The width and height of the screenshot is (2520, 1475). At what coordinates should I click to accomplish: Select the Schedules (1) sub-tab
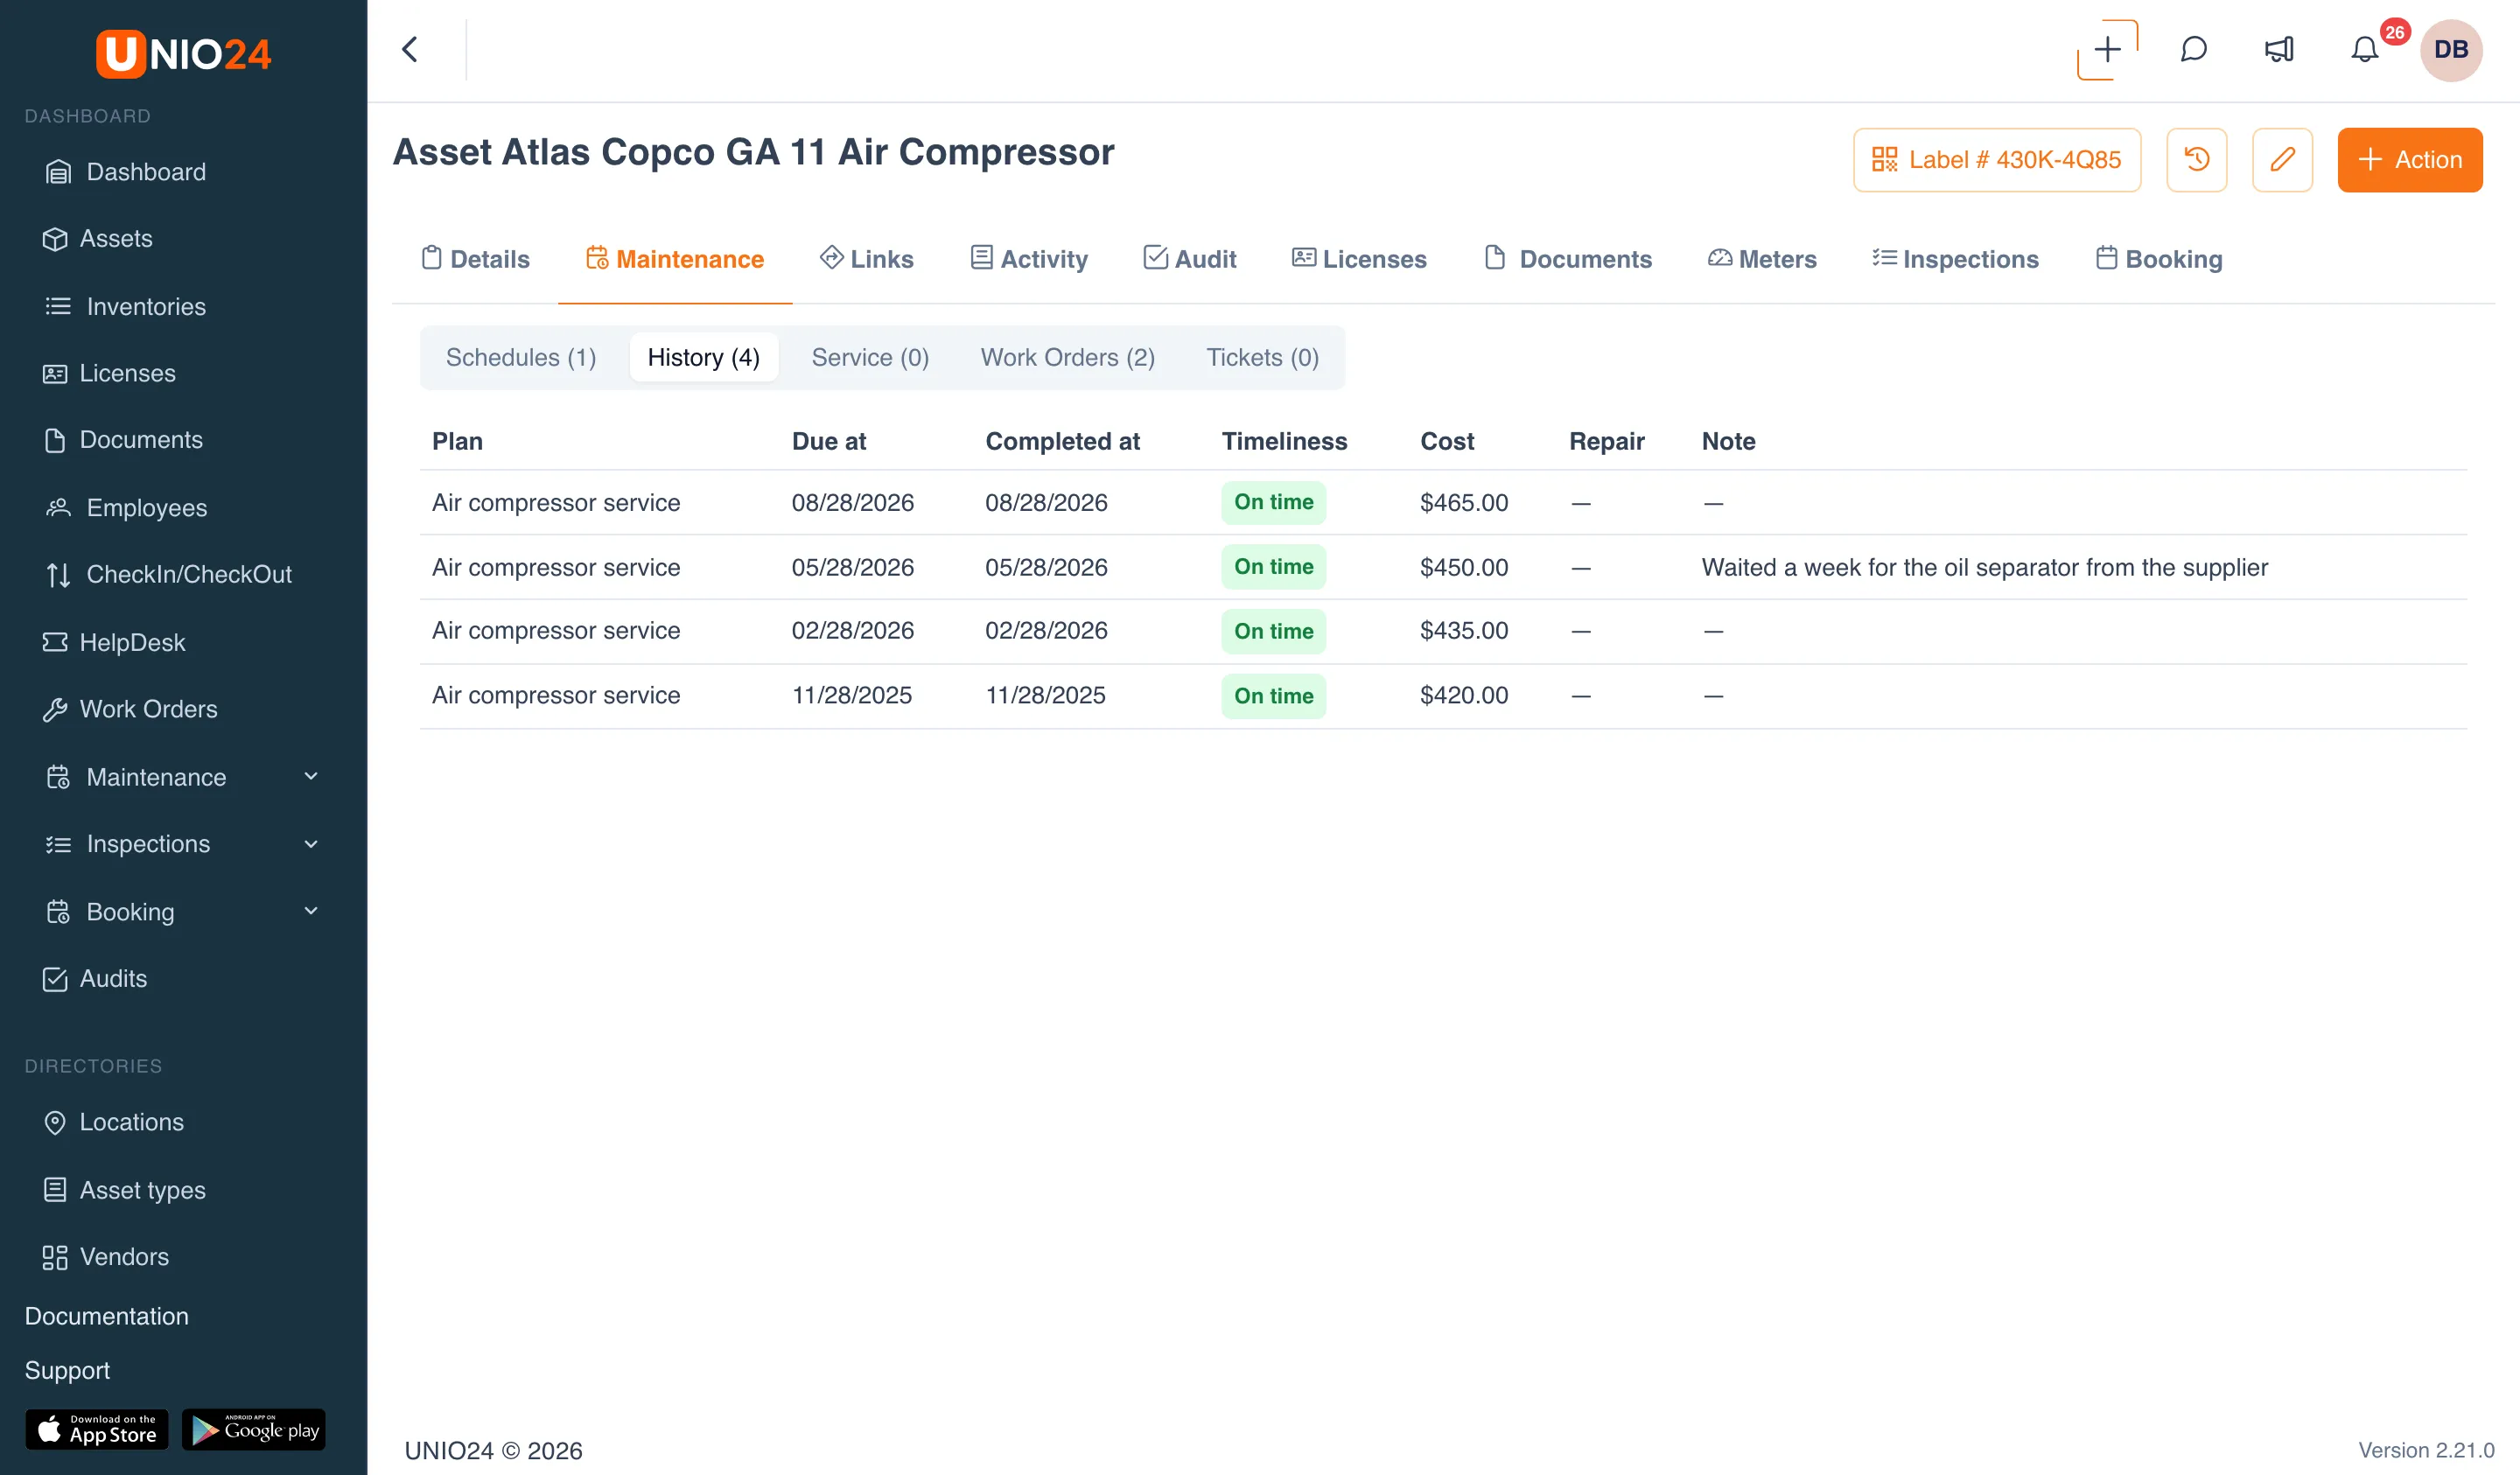click(521, 358)
